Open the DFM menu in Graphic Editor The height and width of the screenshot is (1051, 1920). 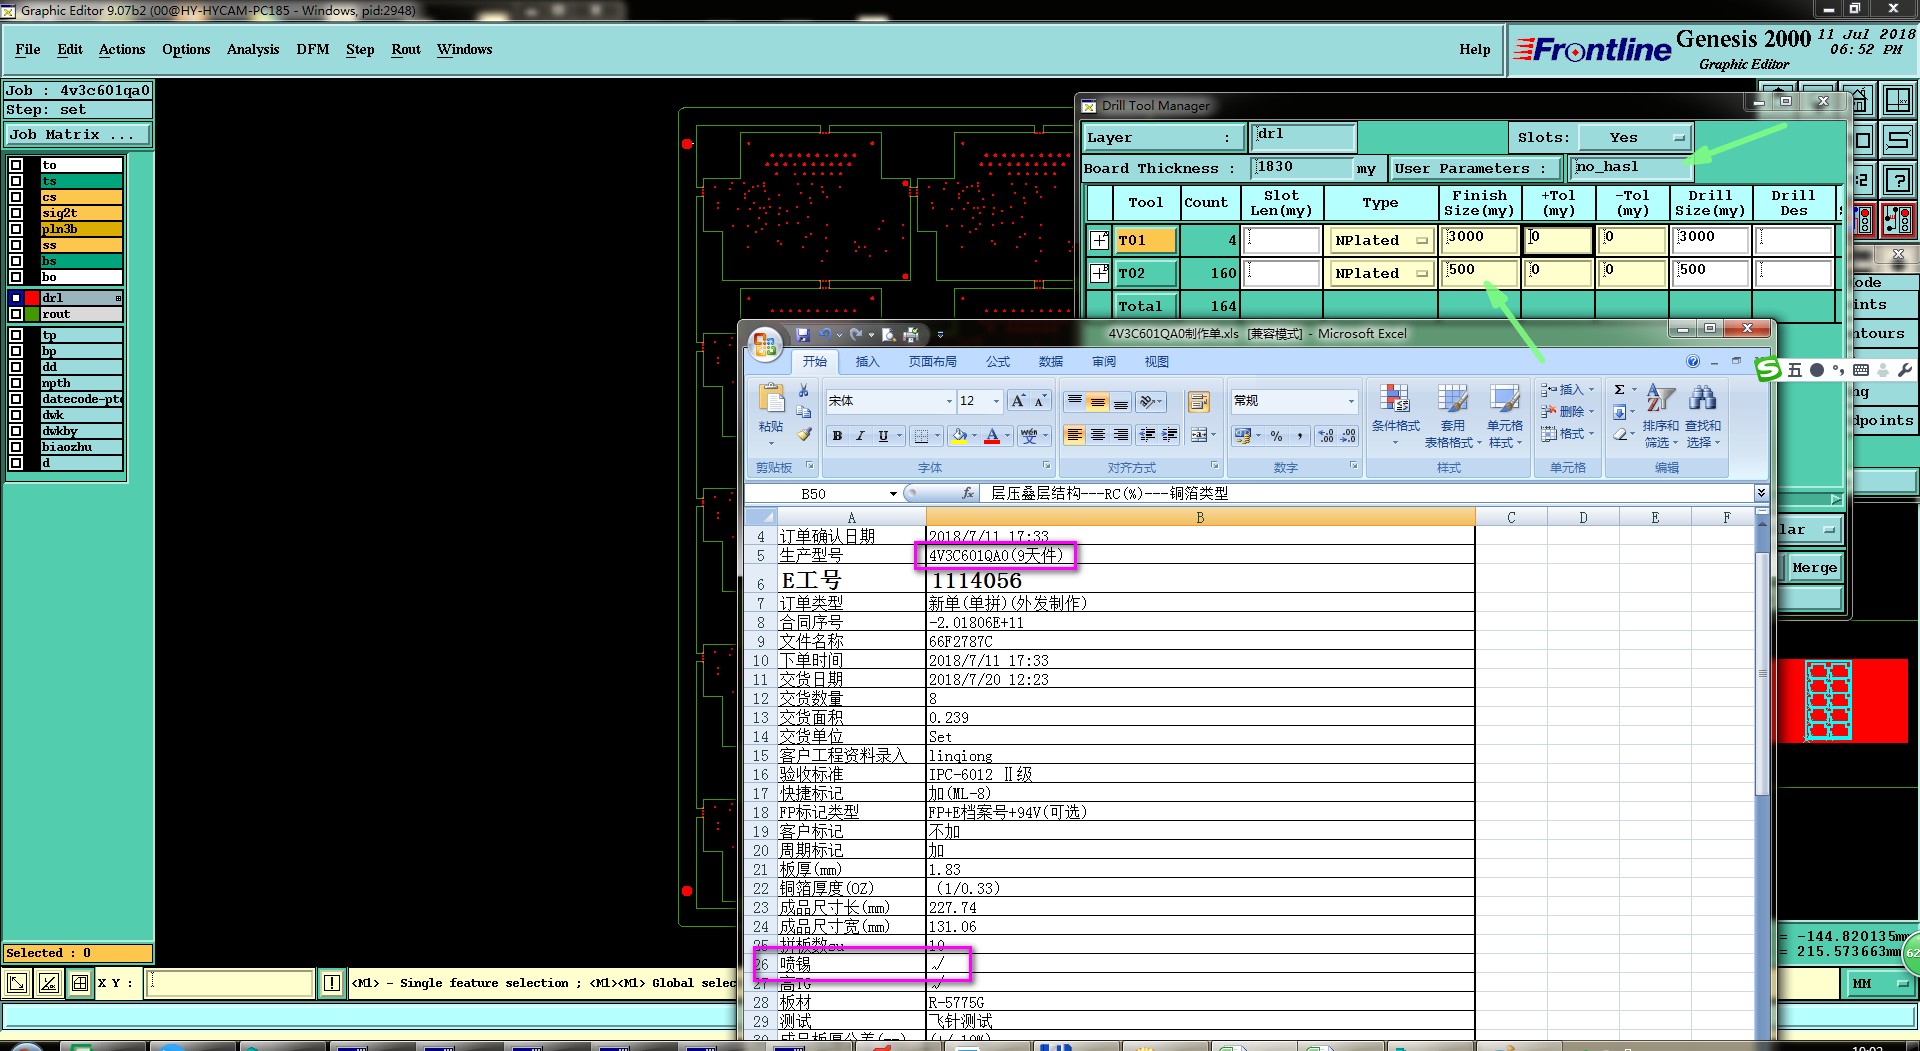click(312, 49)
